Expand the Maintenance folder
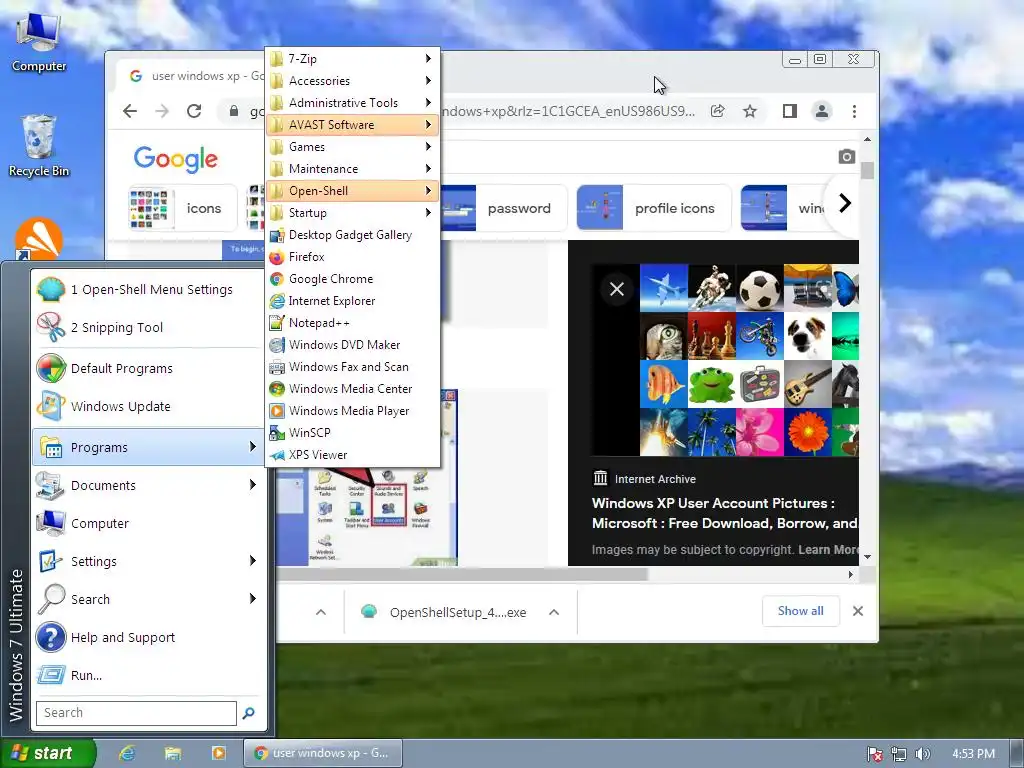1024x768 pixels. pyautogui.click(x=353, y=168)
